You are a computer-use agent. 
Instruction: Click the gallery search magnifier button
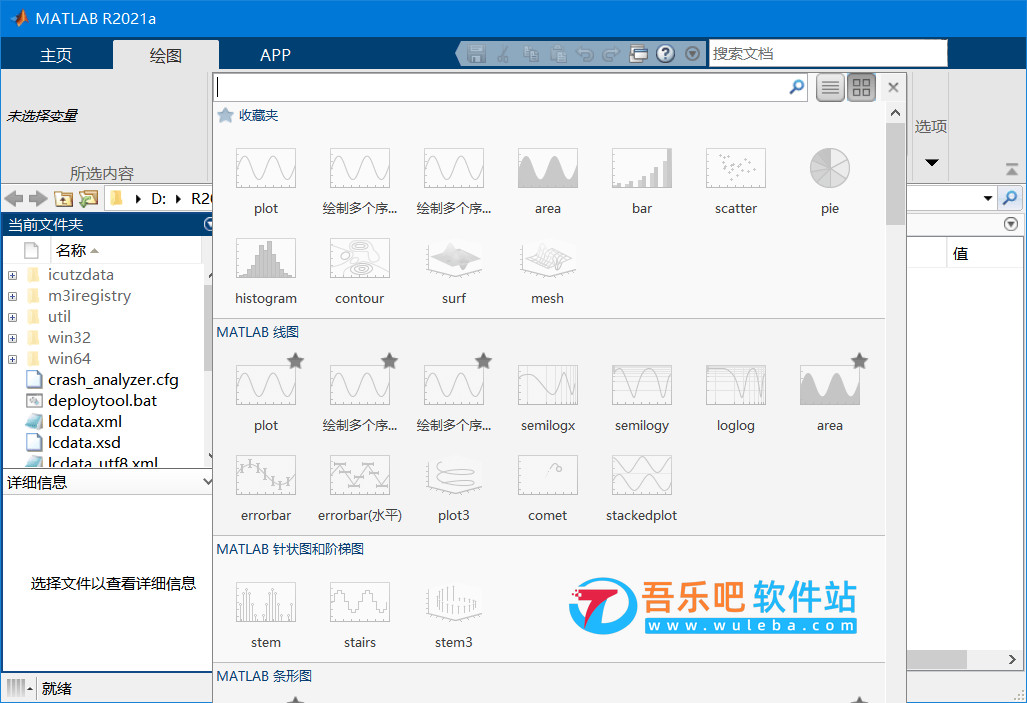[x=796, y=87]
